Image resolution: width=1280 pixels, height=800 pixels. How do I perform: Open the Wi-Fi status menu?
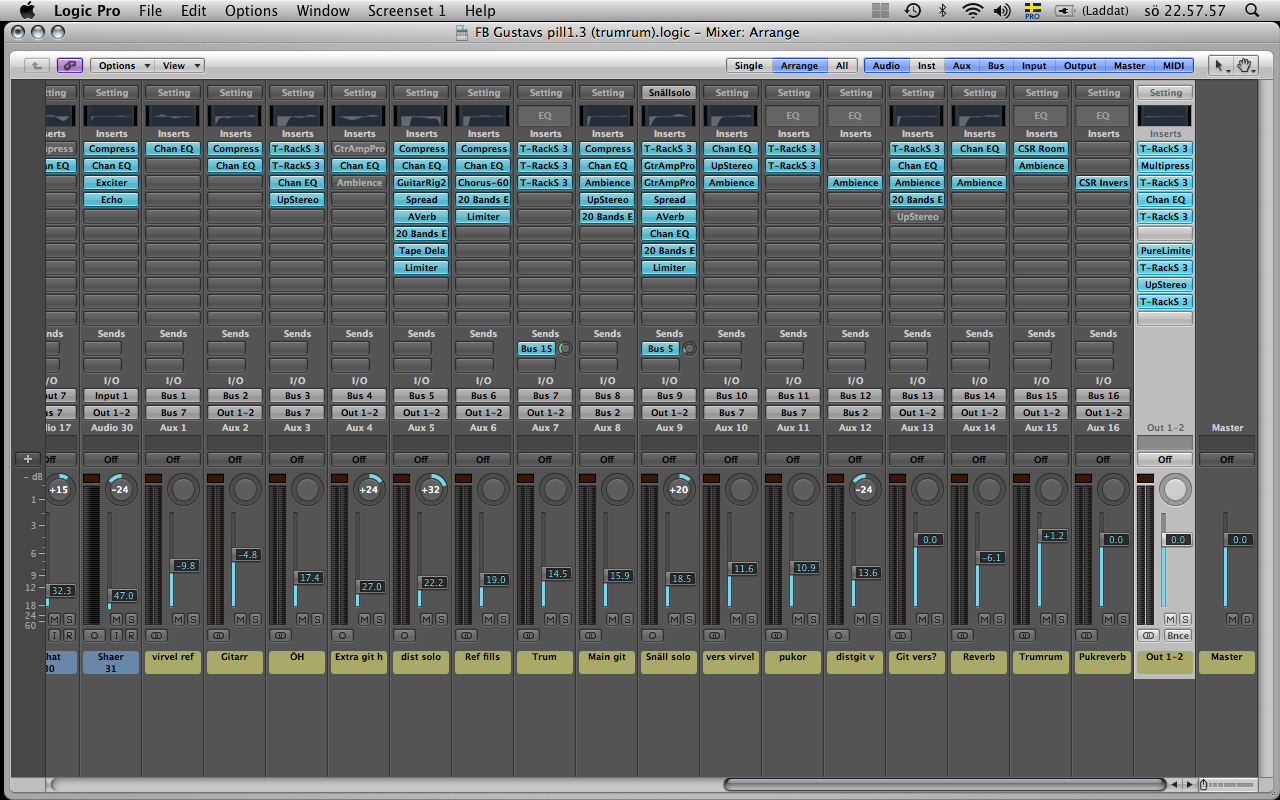pos(972,10)
